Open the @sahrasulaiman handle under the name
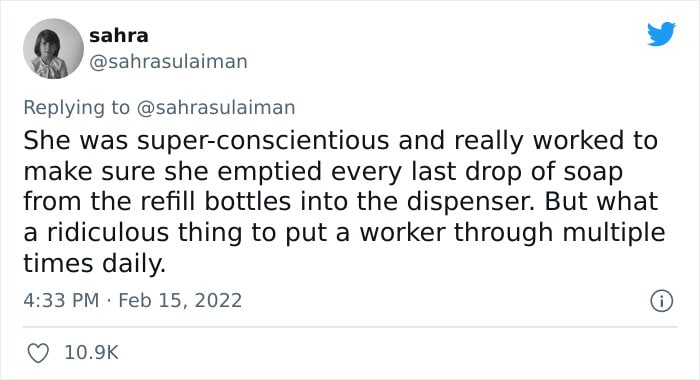Viewport: 700px width, 380px height. click(168, 61)
